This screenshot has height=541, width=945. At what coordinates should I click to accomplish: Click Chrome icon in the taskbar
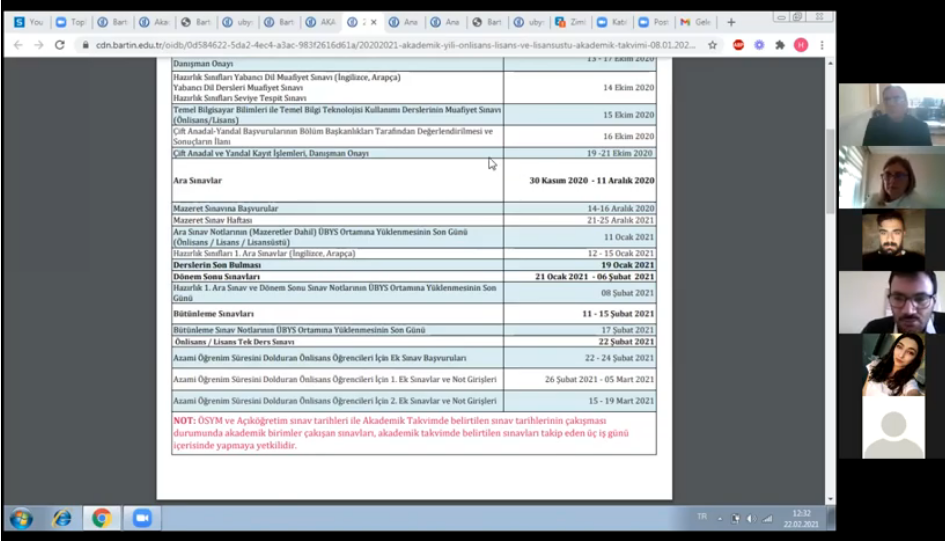(x=101, y=518)
